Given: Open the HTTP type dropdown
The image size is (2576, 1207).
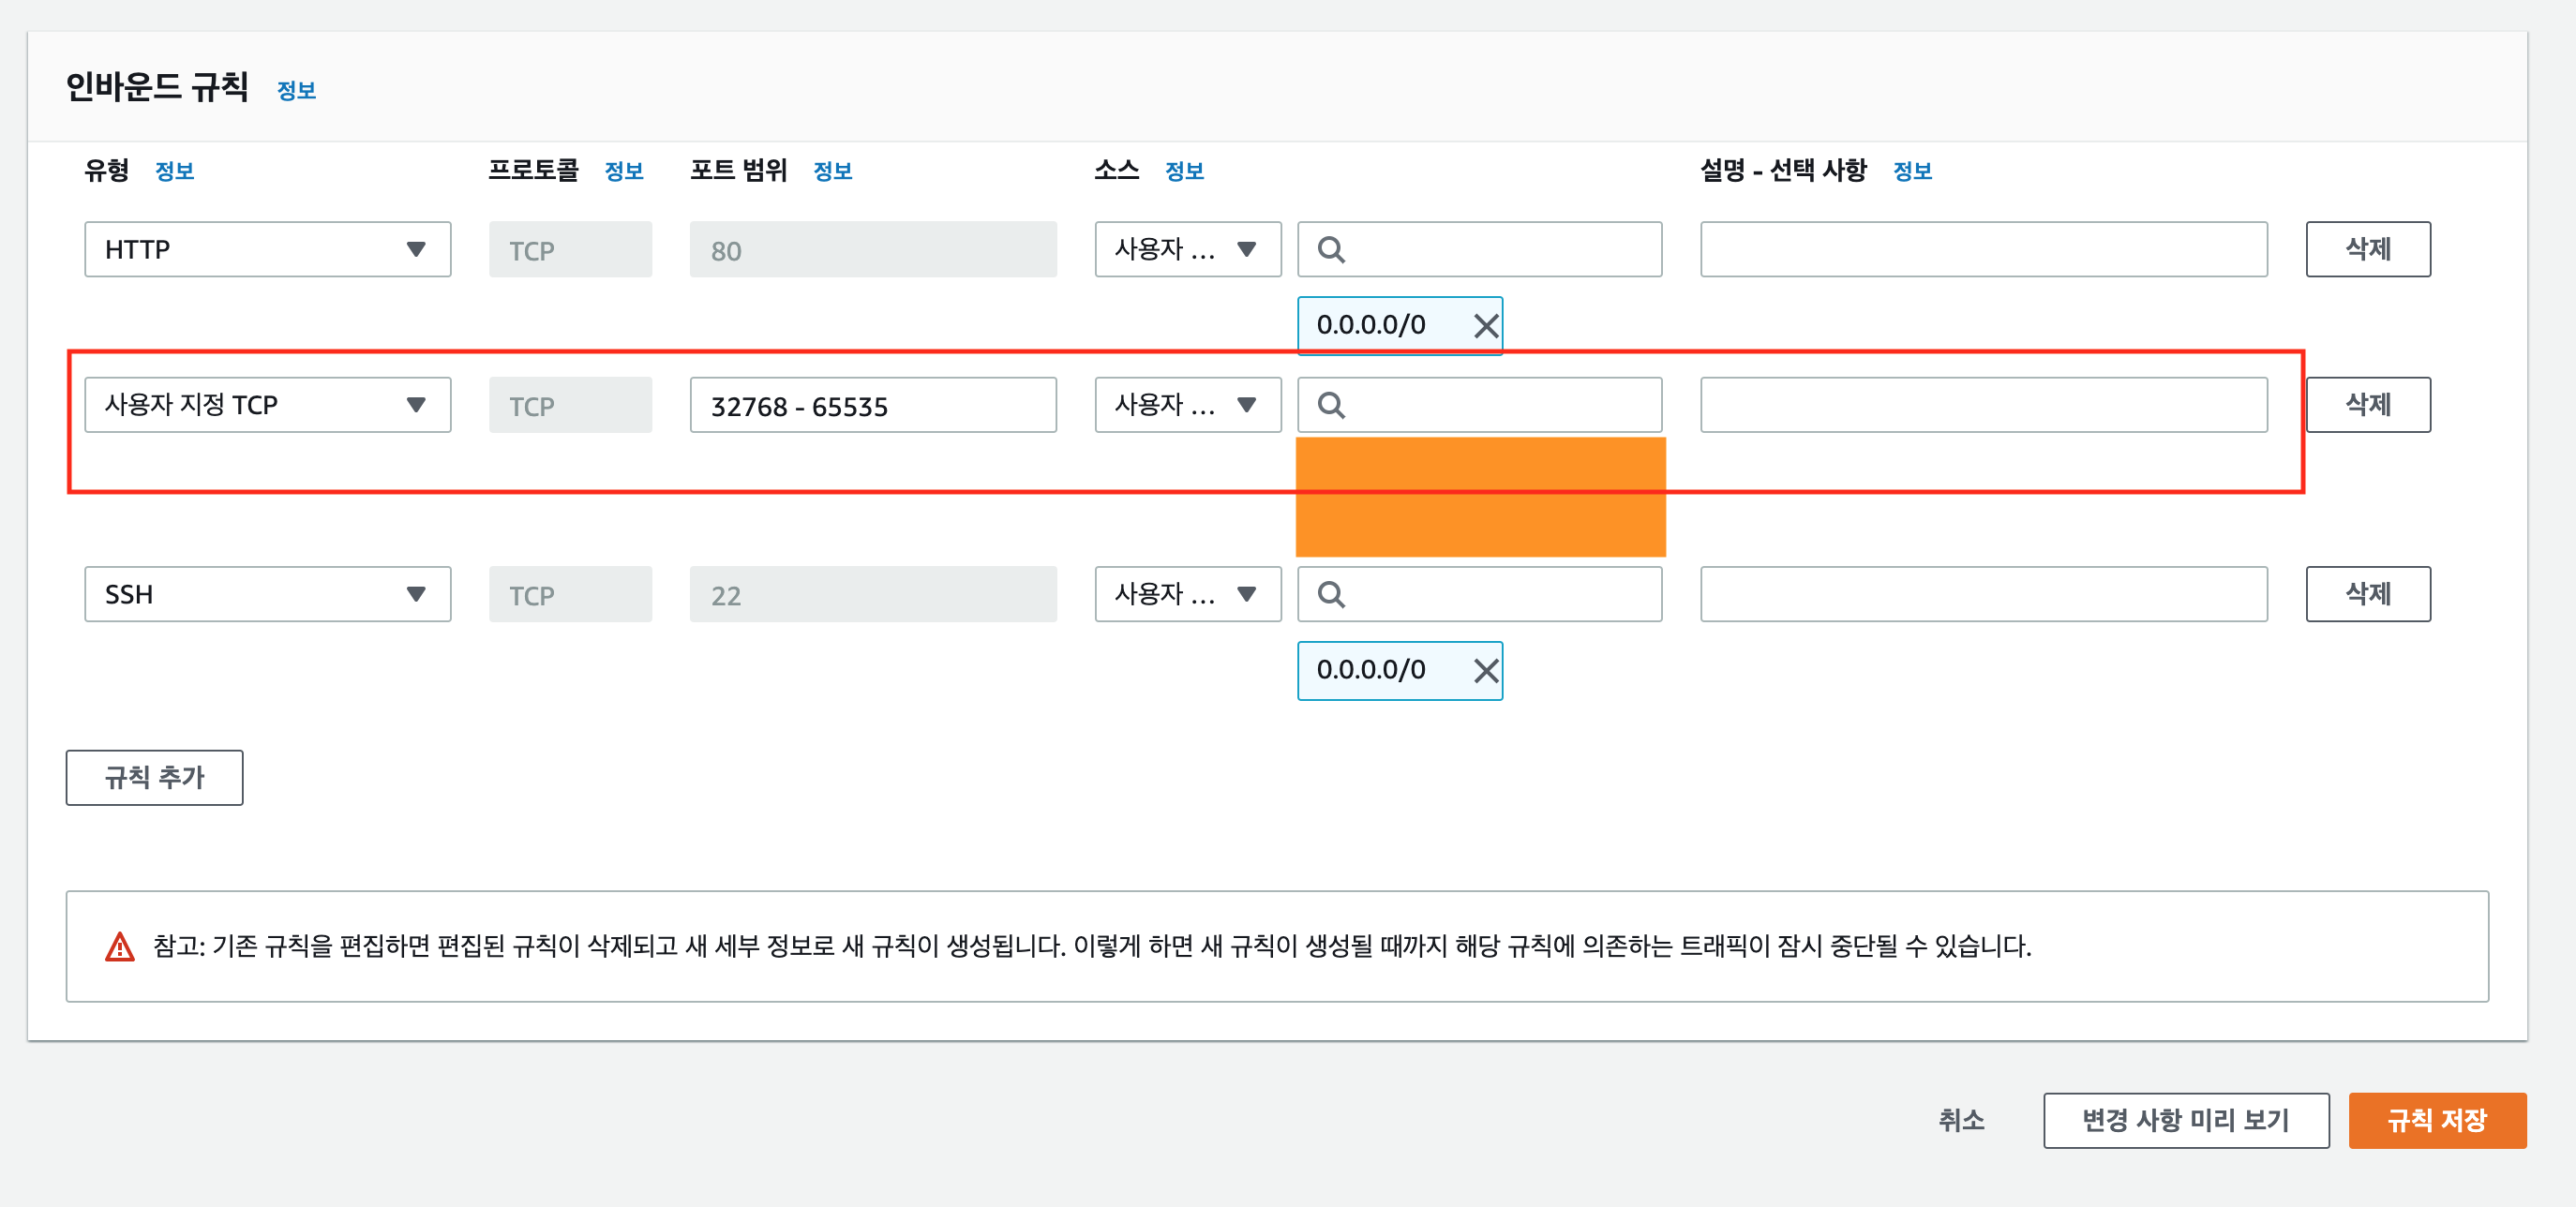Looking at the screenshot, I should click(x=267, y=250).
